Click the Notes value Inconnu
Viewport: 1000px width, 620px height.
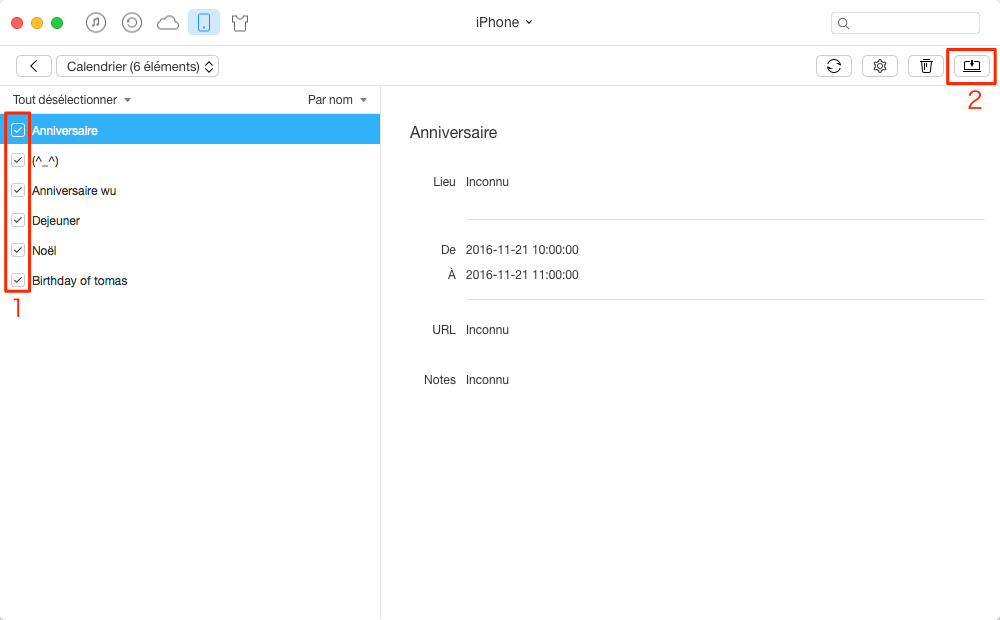point(487,380)
